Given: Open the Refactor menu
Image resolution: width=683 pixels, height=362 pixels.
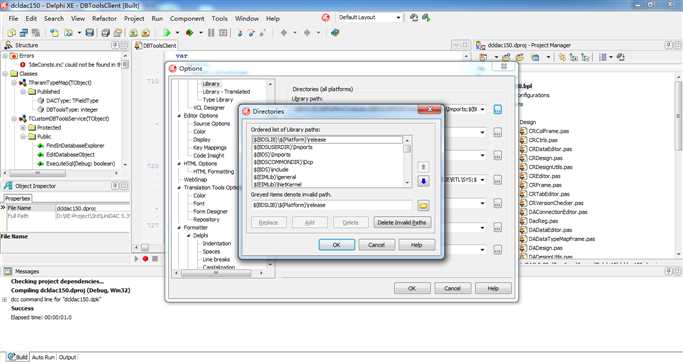Looking at the screenshot, I should point(104,18).
